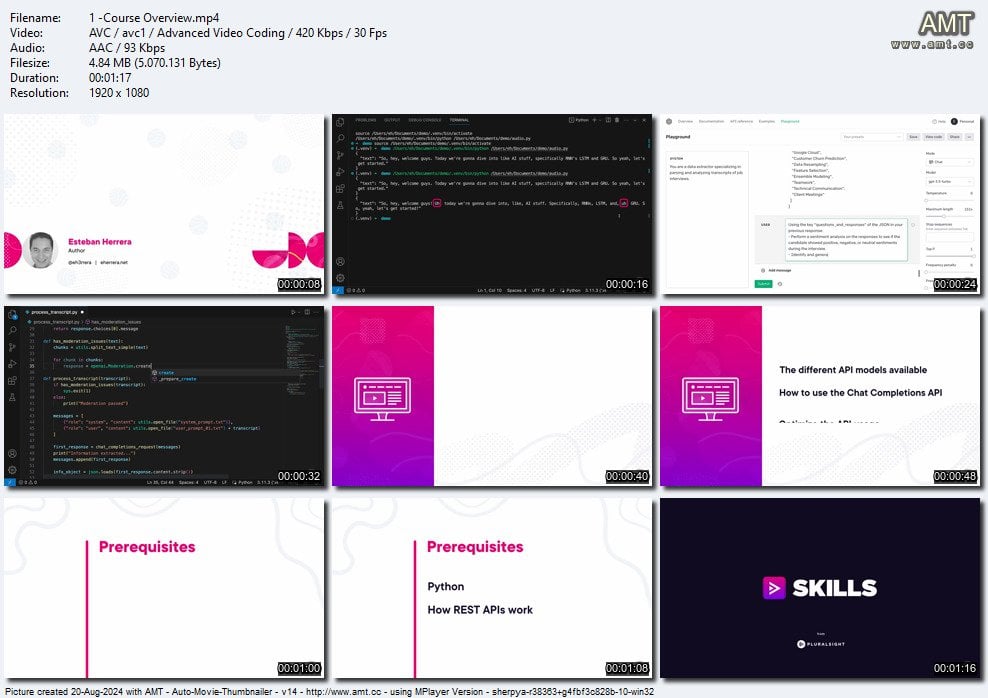Screen dimensions: 988x698
Task: Click Manage gear icon in 00:00:32 thumbnail
Action: (x=13, y=470)
